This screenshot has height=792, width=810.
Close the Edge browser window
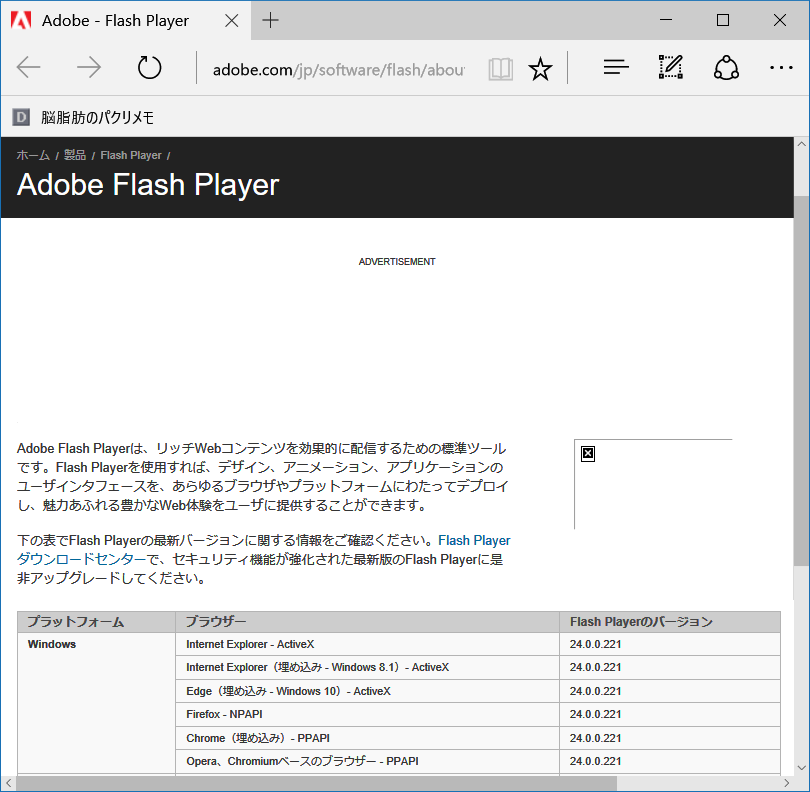tap(780, 20)
